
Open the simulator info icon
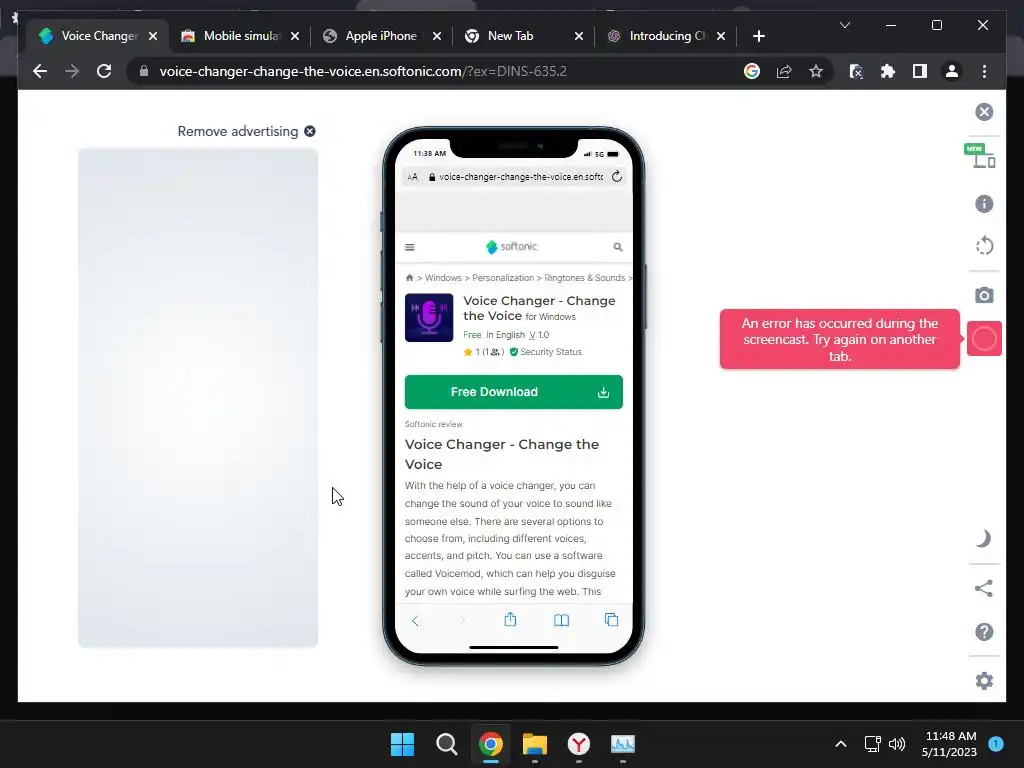click(984, 204)
